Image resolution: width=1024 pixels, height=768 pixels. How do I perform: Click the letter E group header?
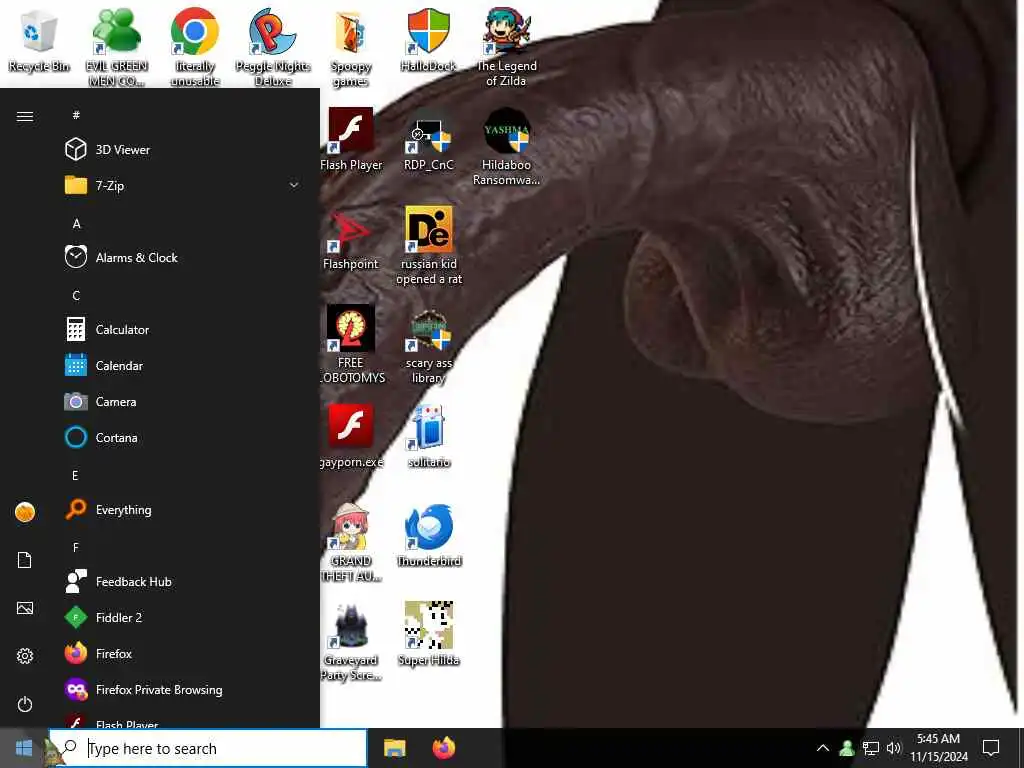click(x=75, y=475)
